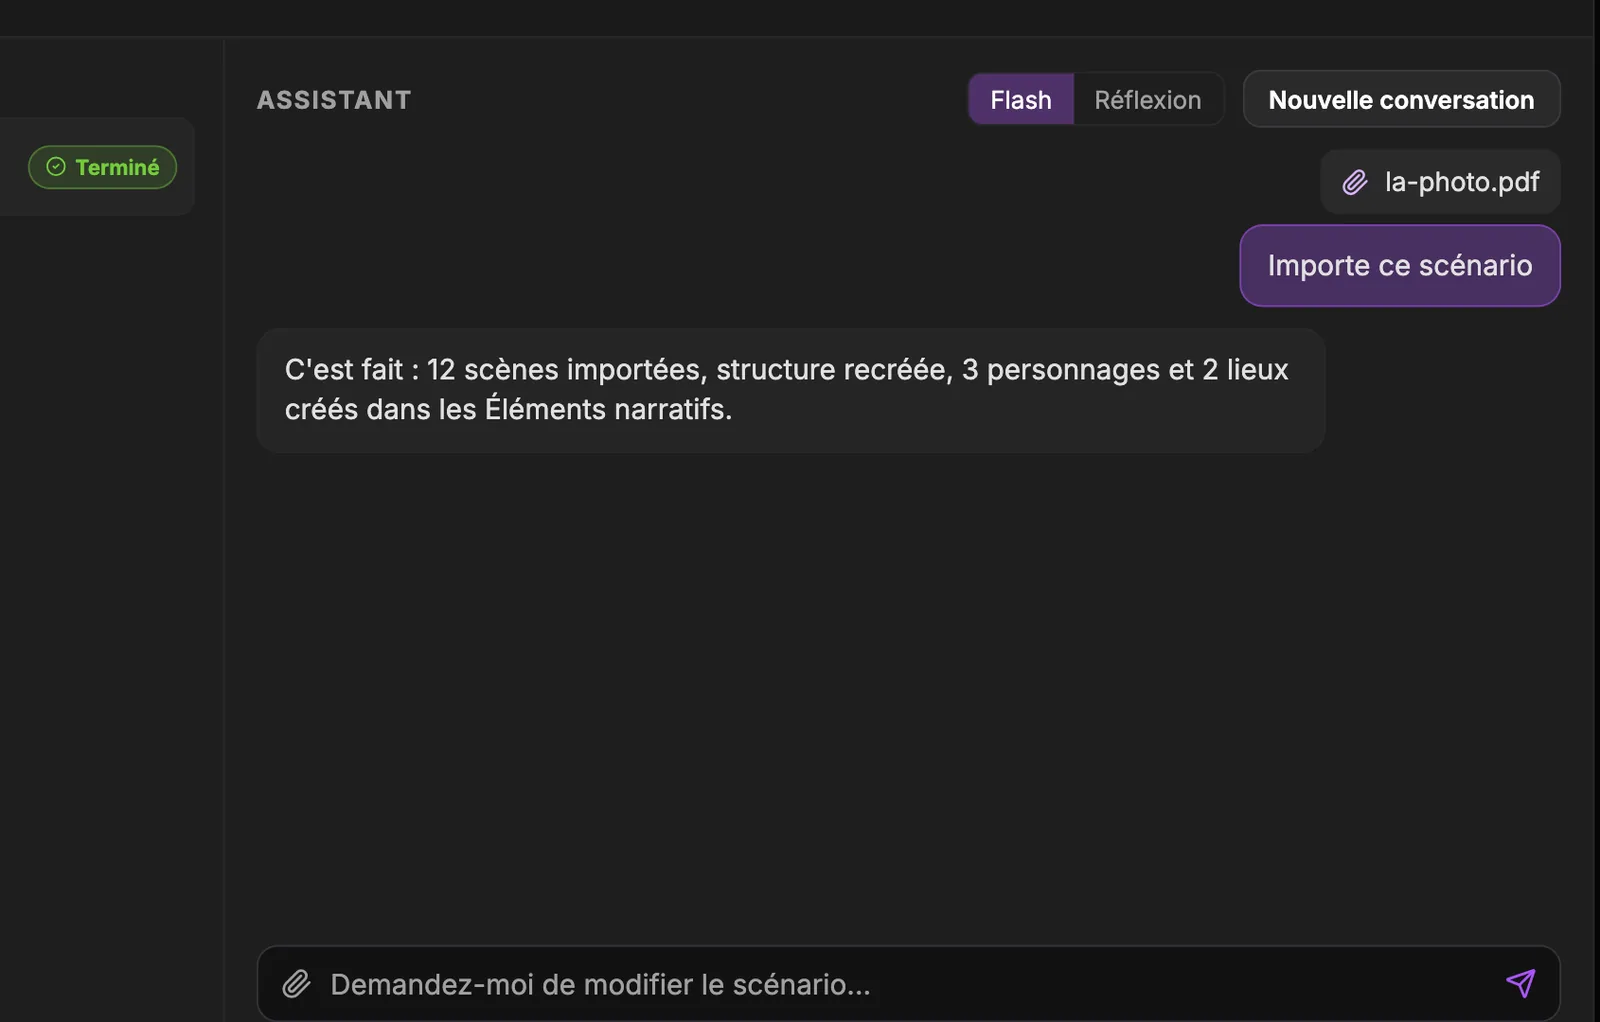Switch to Réflexion mode
The width and height of the screenshot is (1600, 1022).
[x=1148, y=100]
